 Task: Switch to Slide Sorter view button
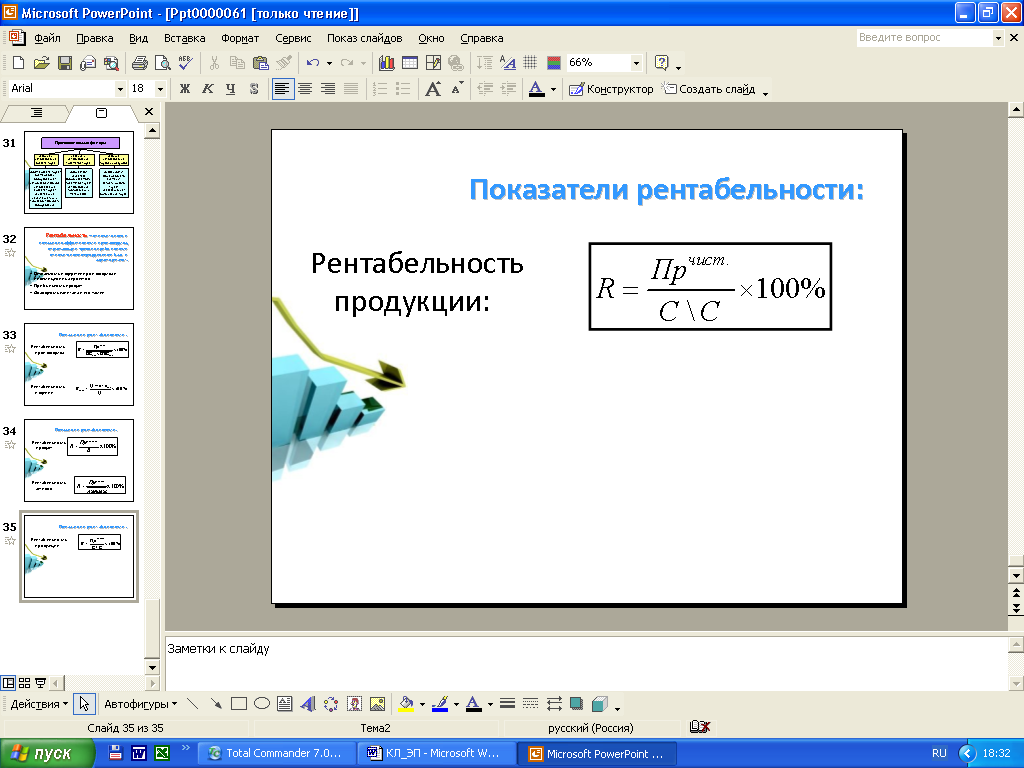pyautogui.click(x=24, y=683)
